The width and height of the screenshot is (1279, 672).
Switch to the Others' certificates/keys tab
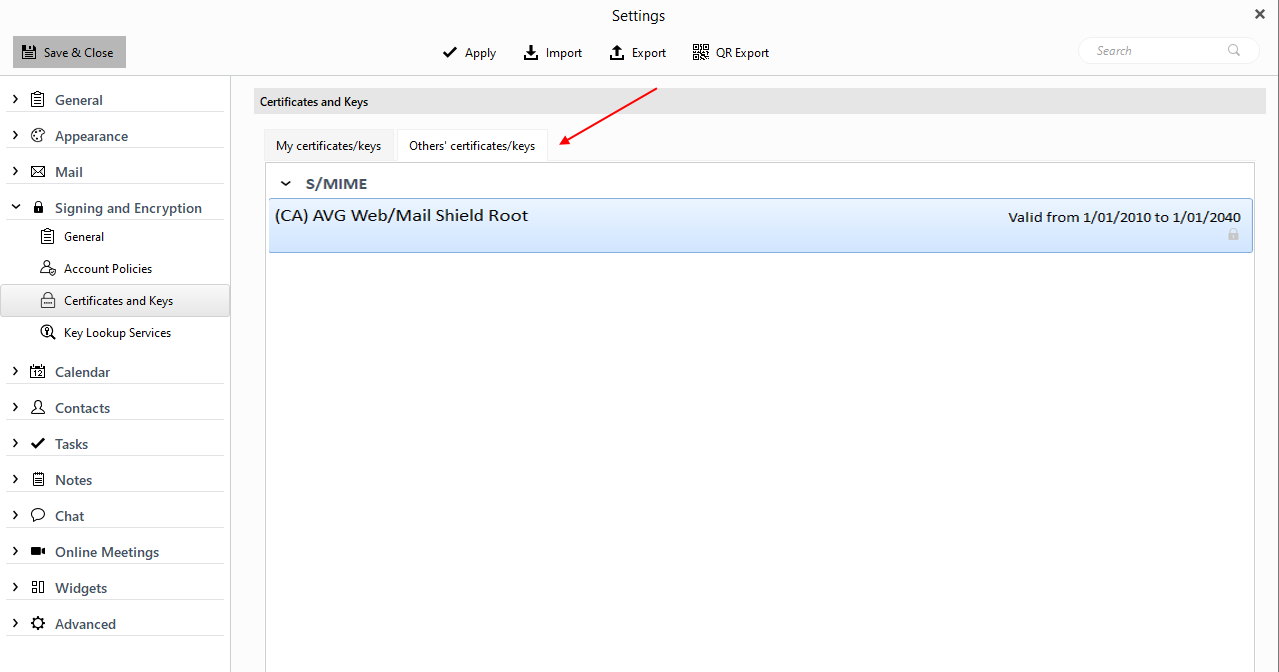[472, 146]
